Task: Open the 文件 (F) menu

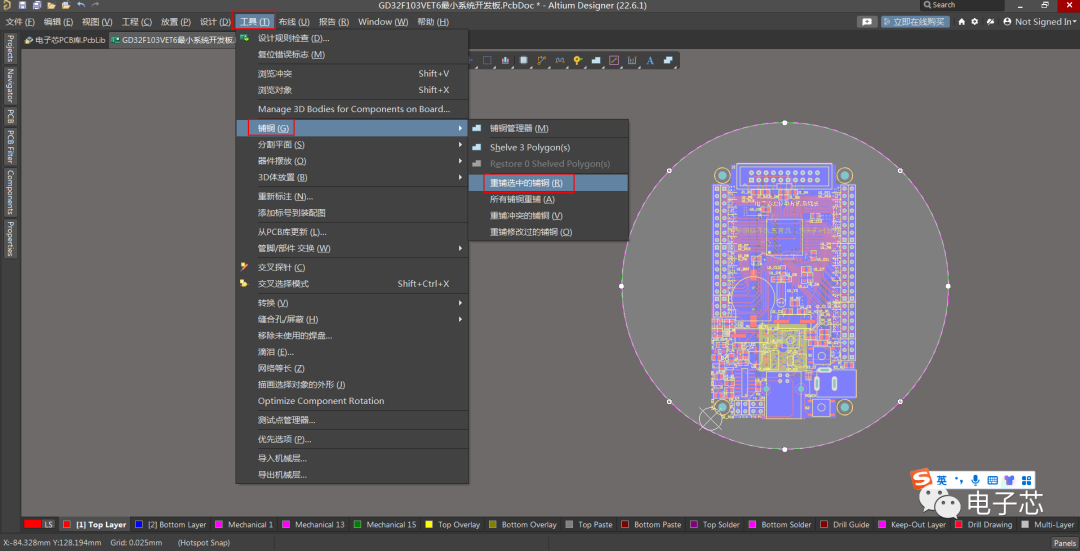Action: pyautogui.click(x=20, y=22)
